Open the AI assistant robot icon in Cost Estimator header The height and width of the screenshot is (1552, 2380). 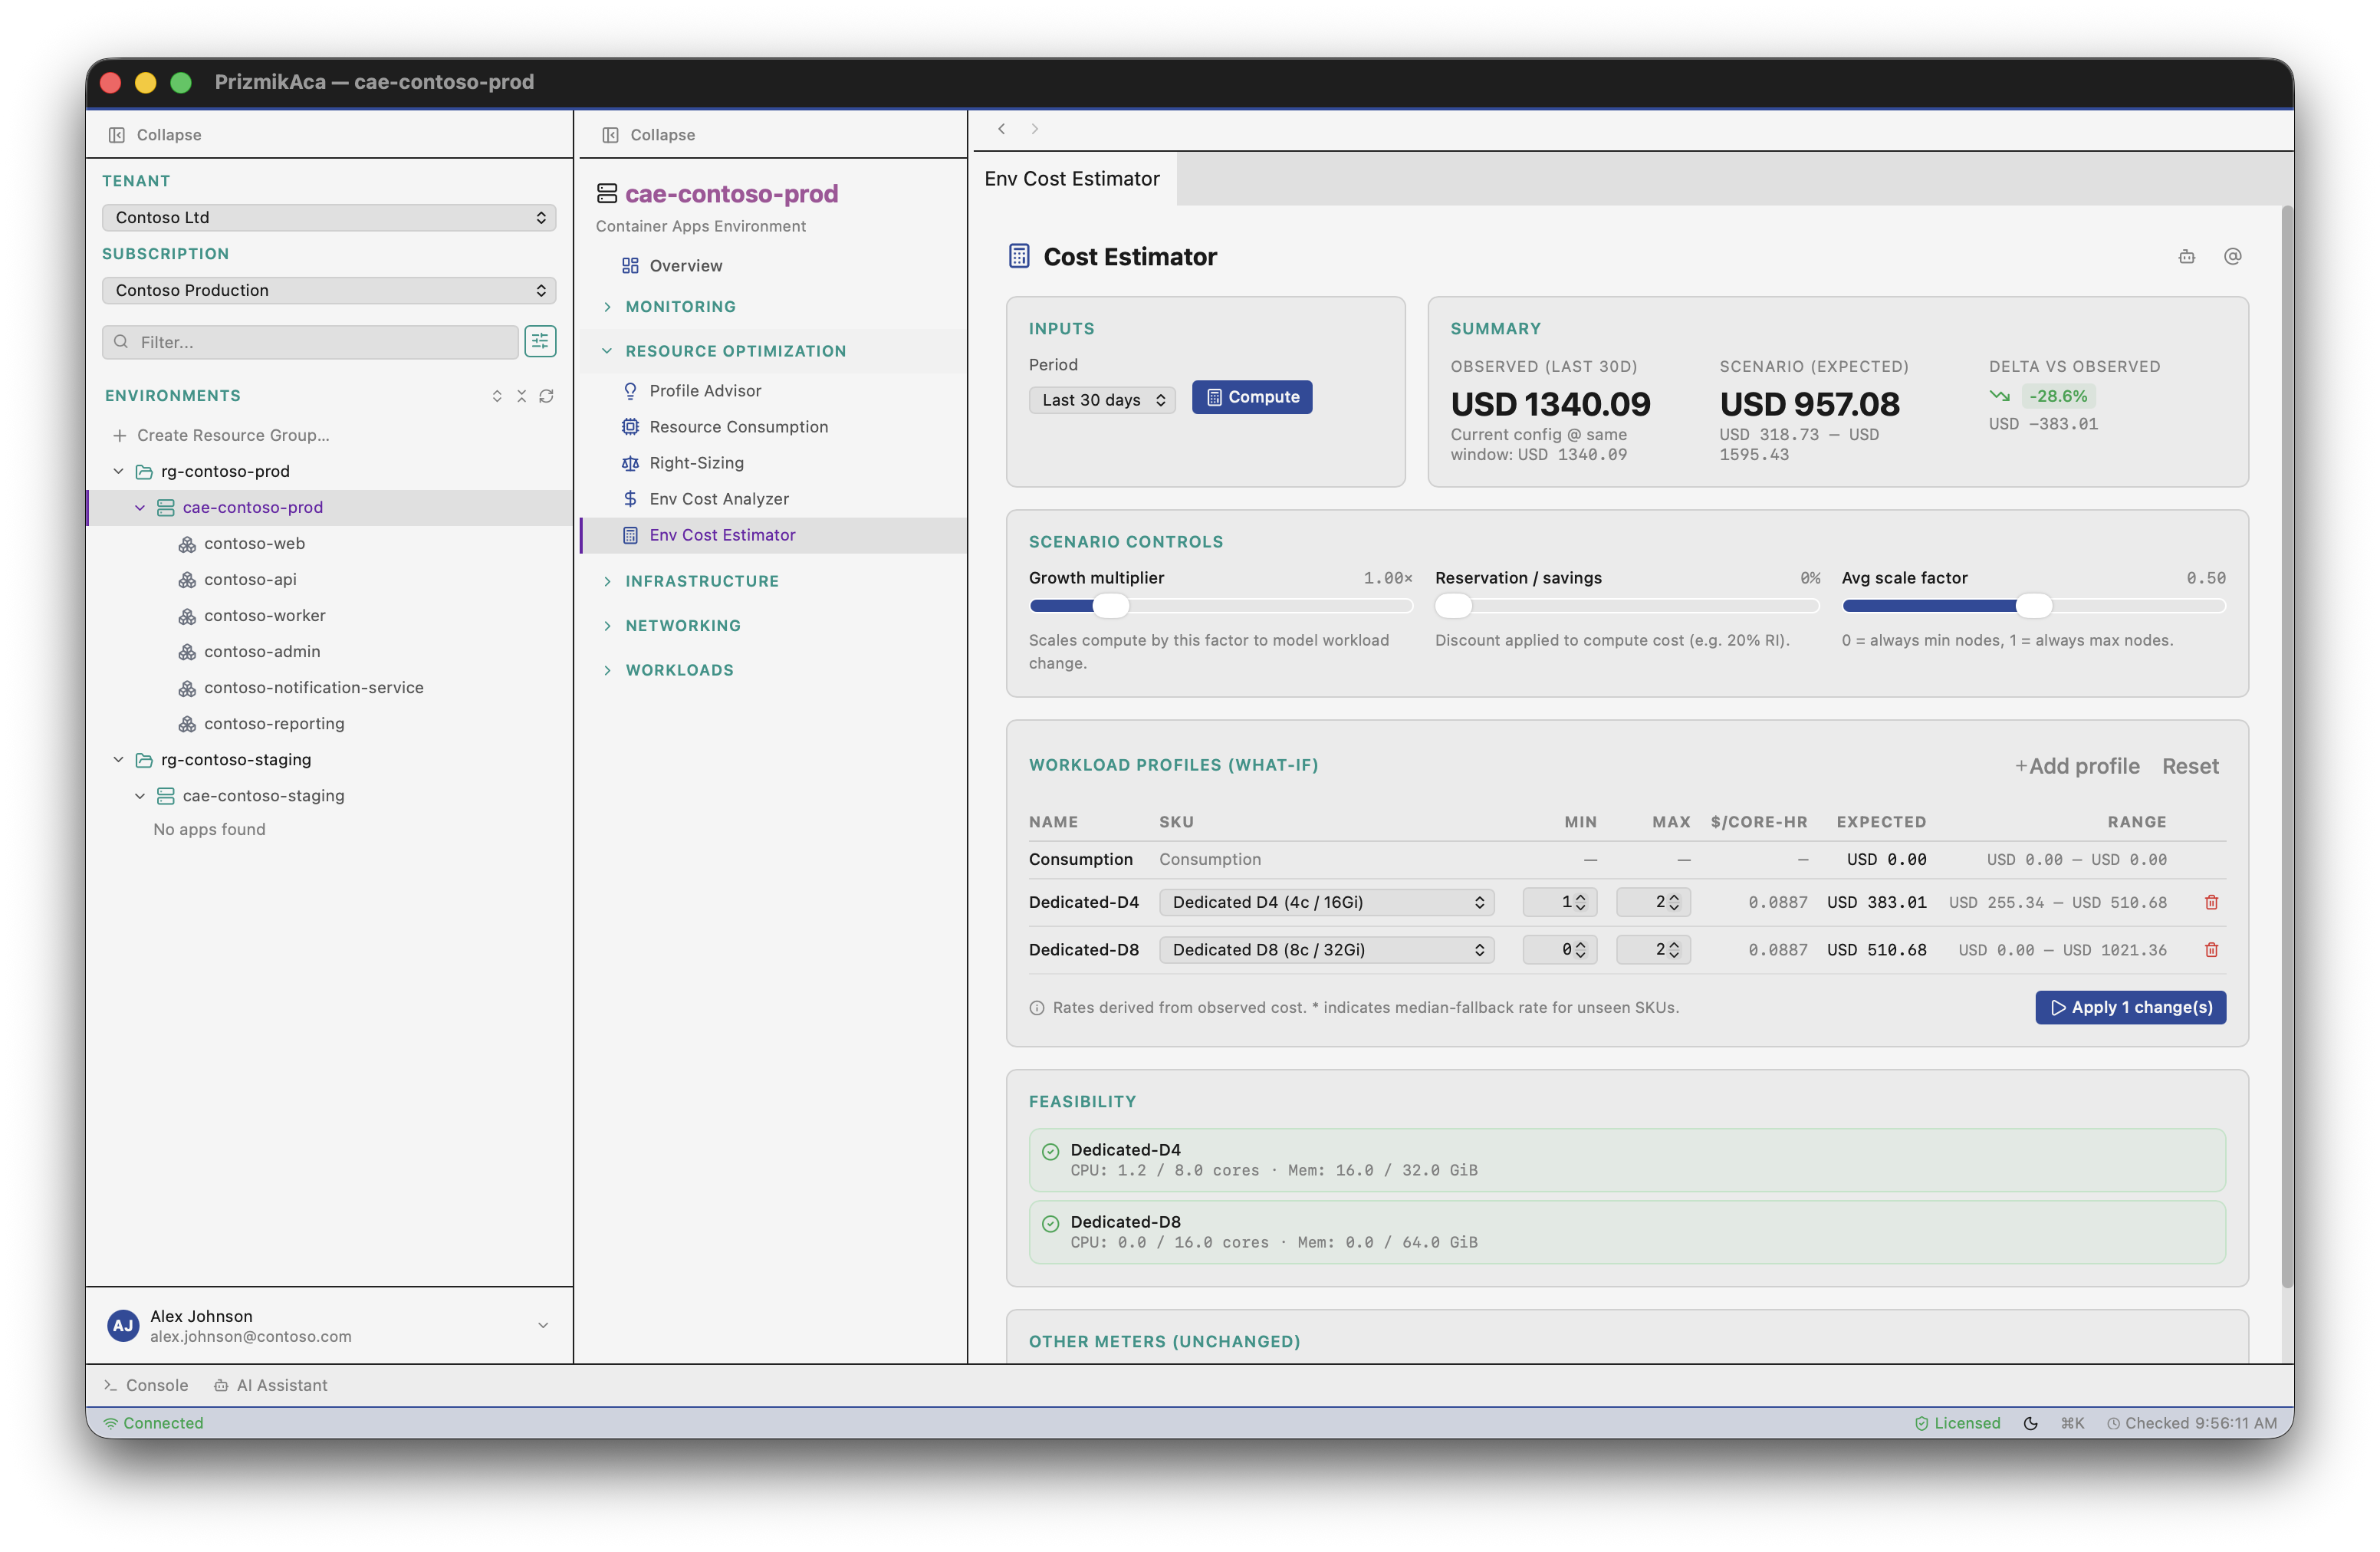(2187, 257)
